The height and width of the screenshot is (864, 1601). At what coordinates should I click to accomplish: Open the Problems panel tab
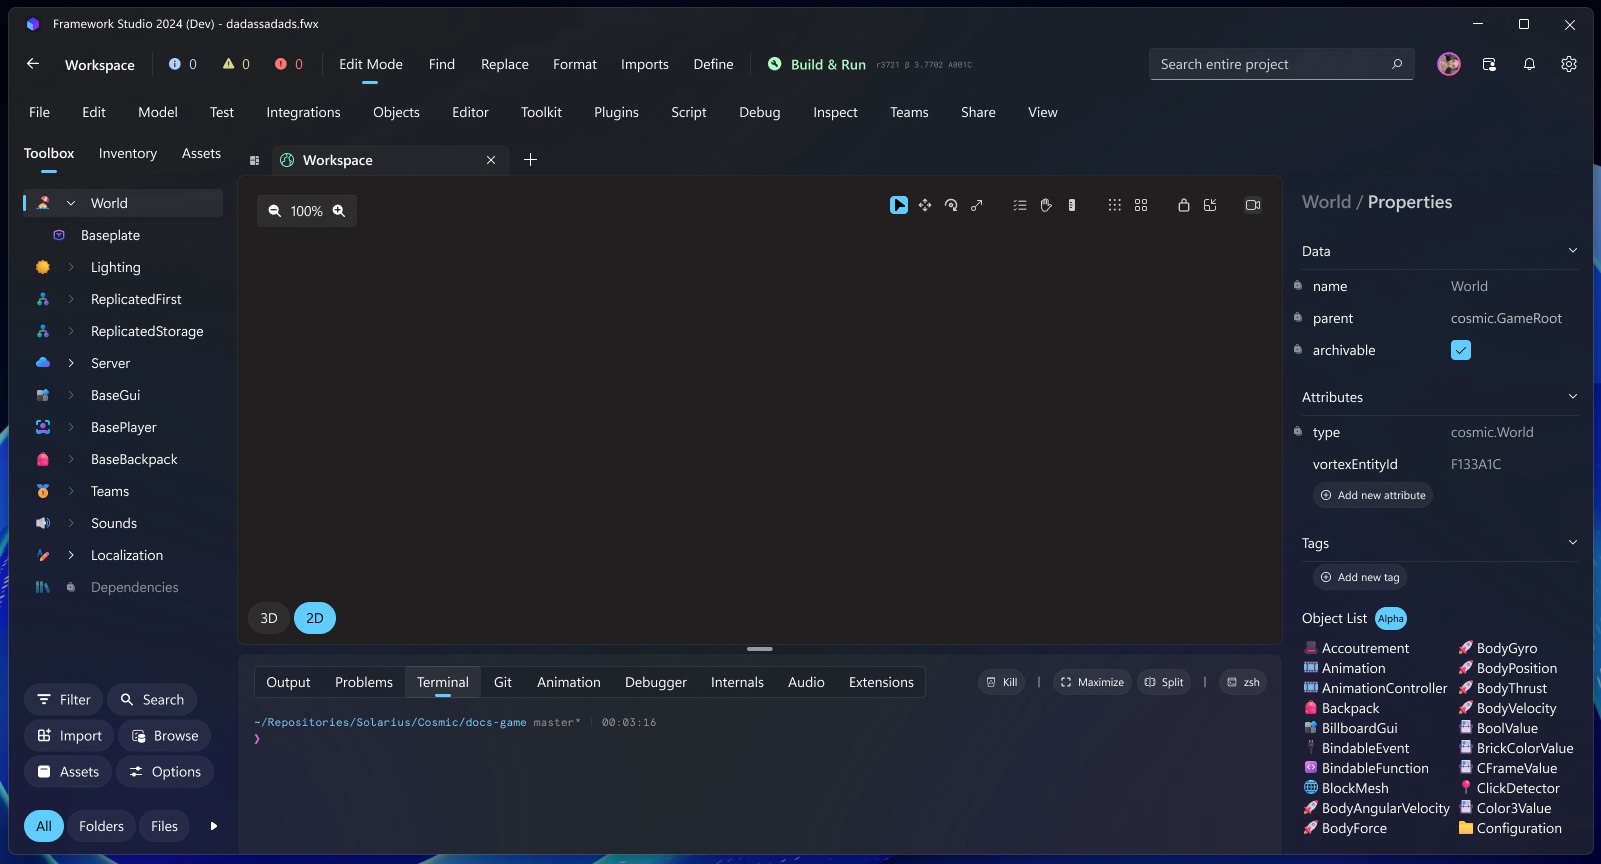(364, 682)
